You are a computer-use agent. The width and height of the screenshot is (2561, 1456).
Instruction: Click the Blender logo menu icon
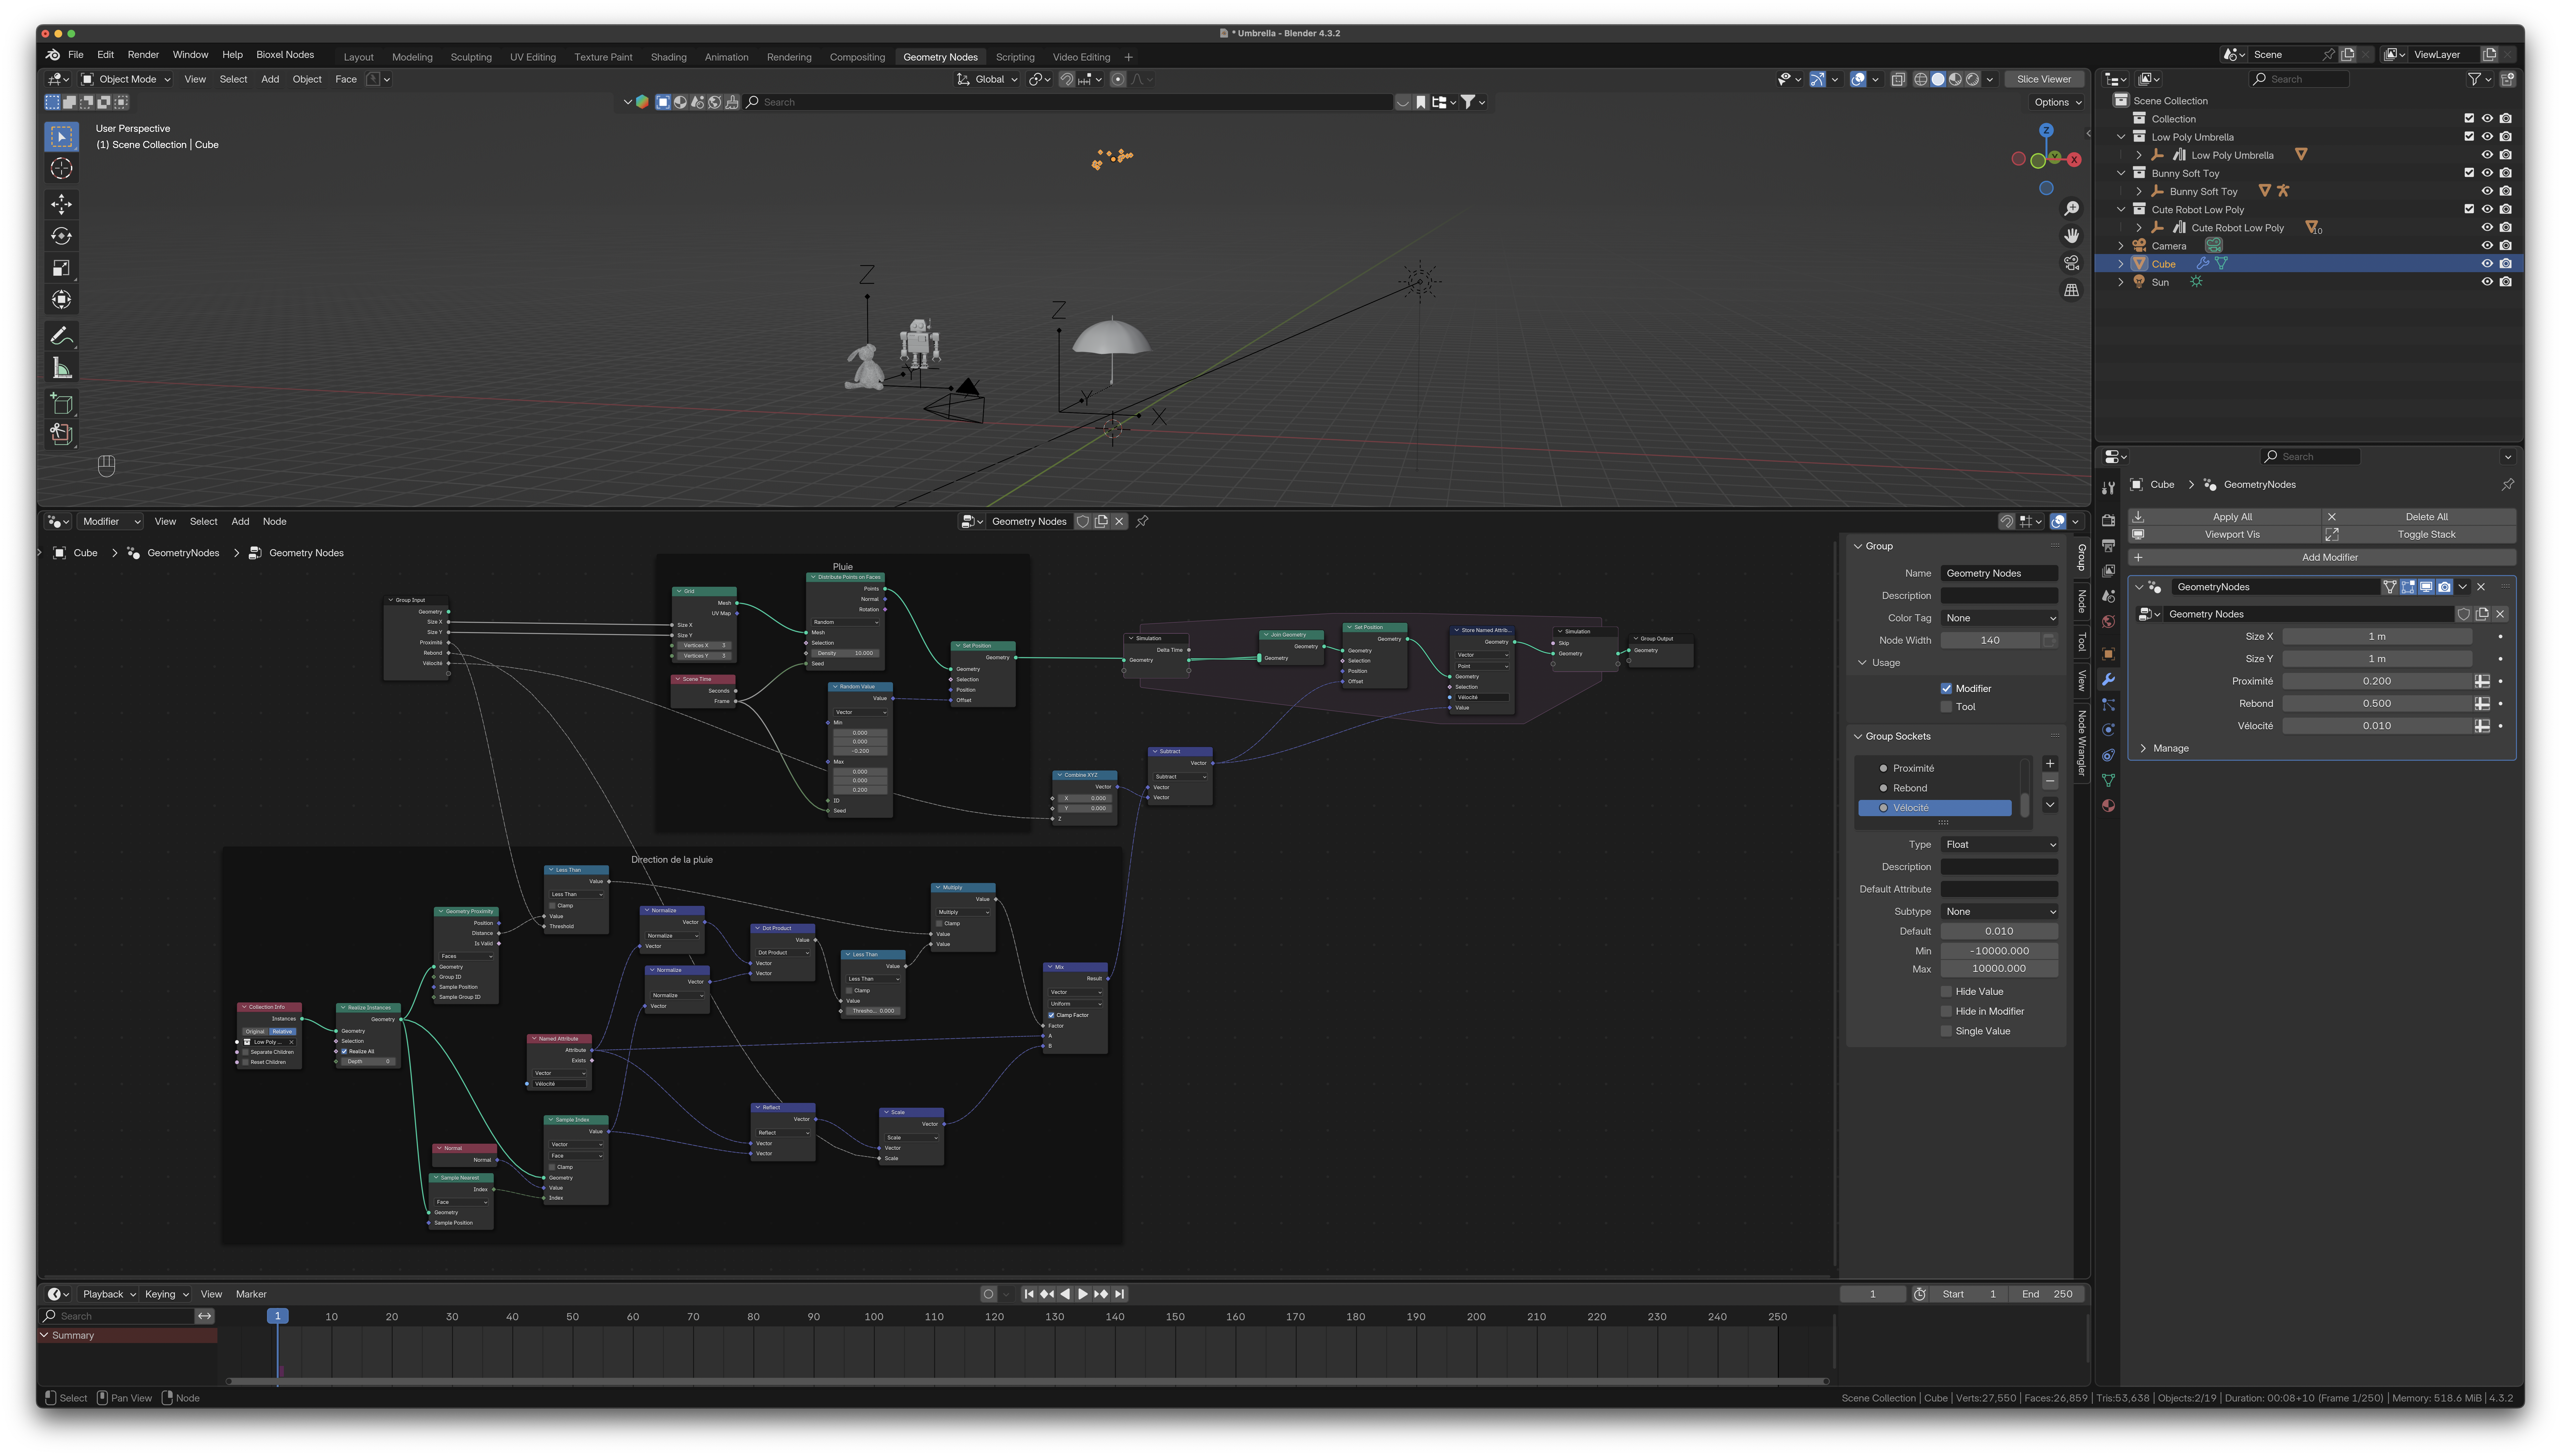coord(53,55)
